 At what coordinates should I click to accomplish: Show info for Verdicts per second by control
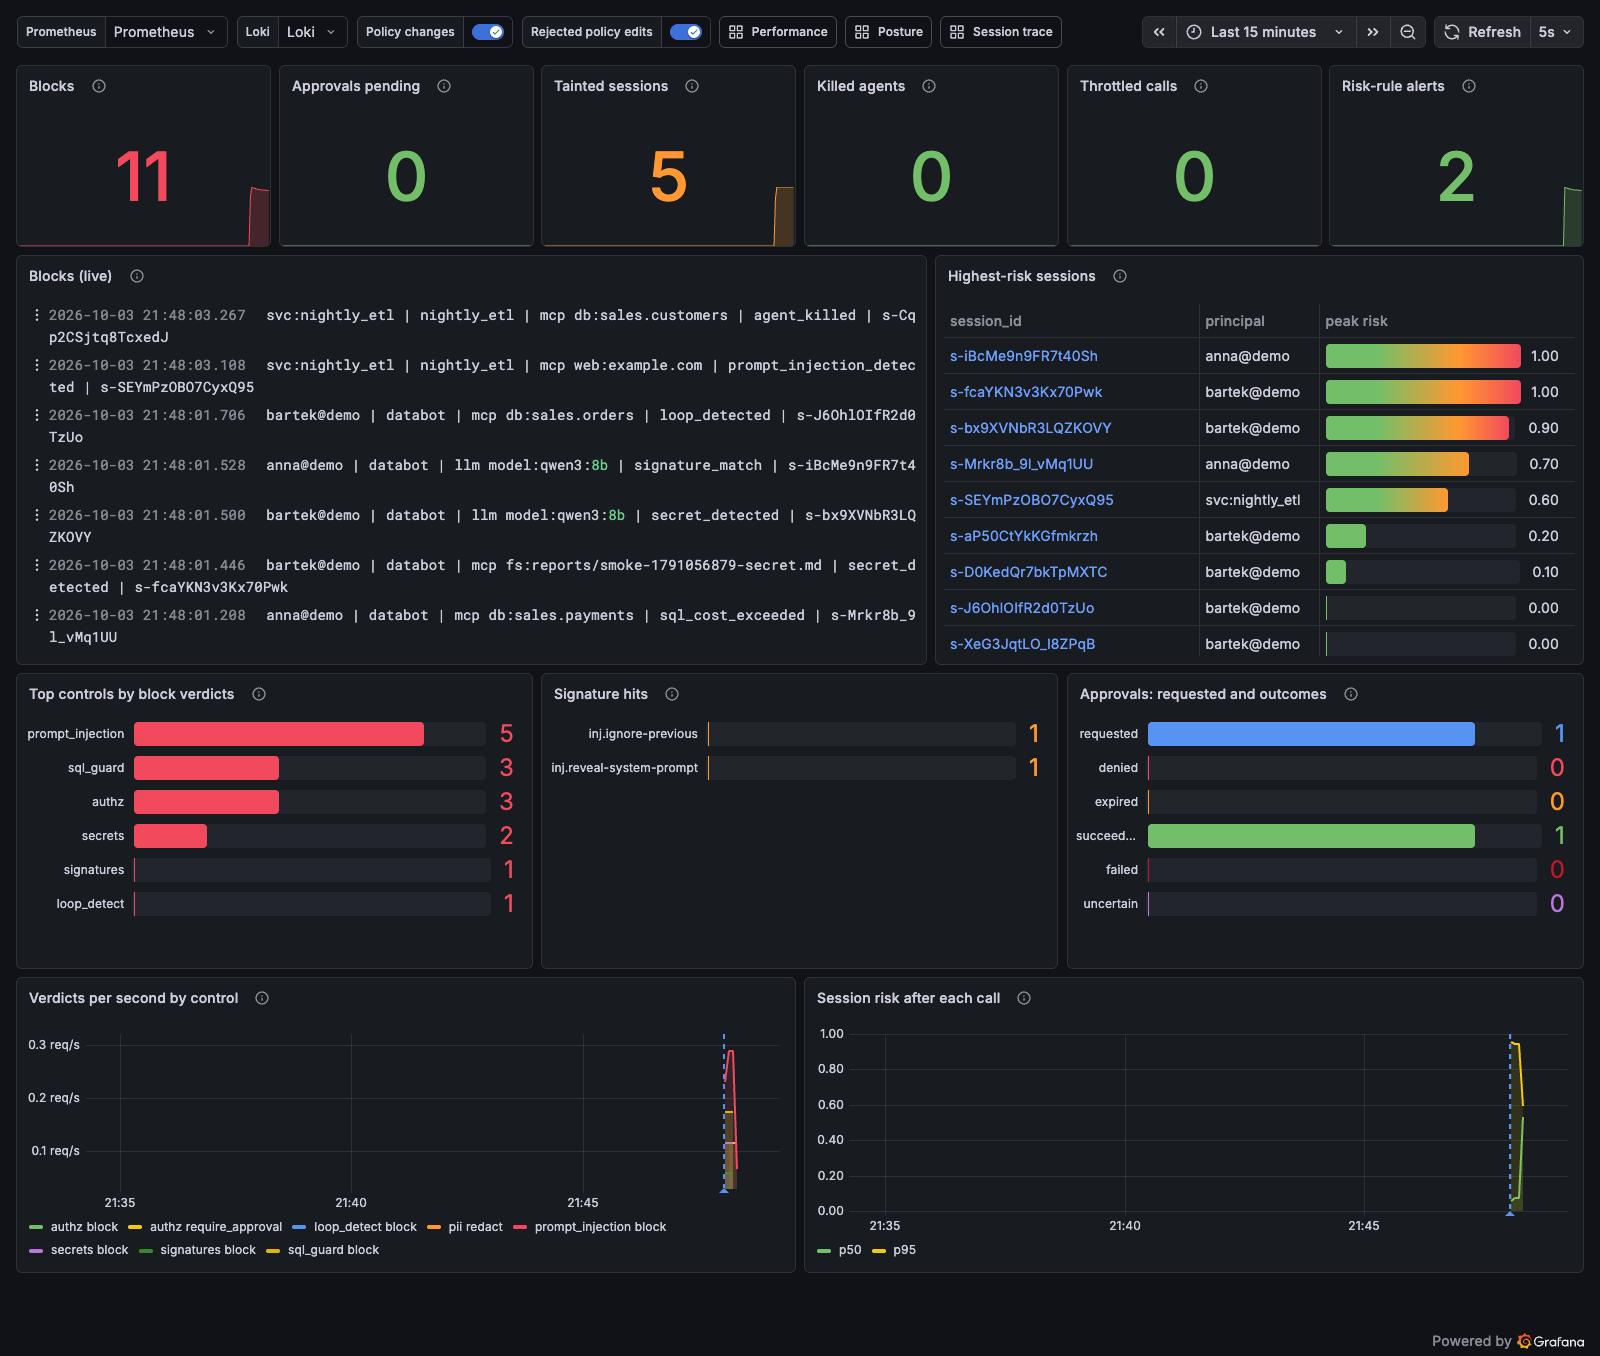pyautogui.click(x=262, y=998)
